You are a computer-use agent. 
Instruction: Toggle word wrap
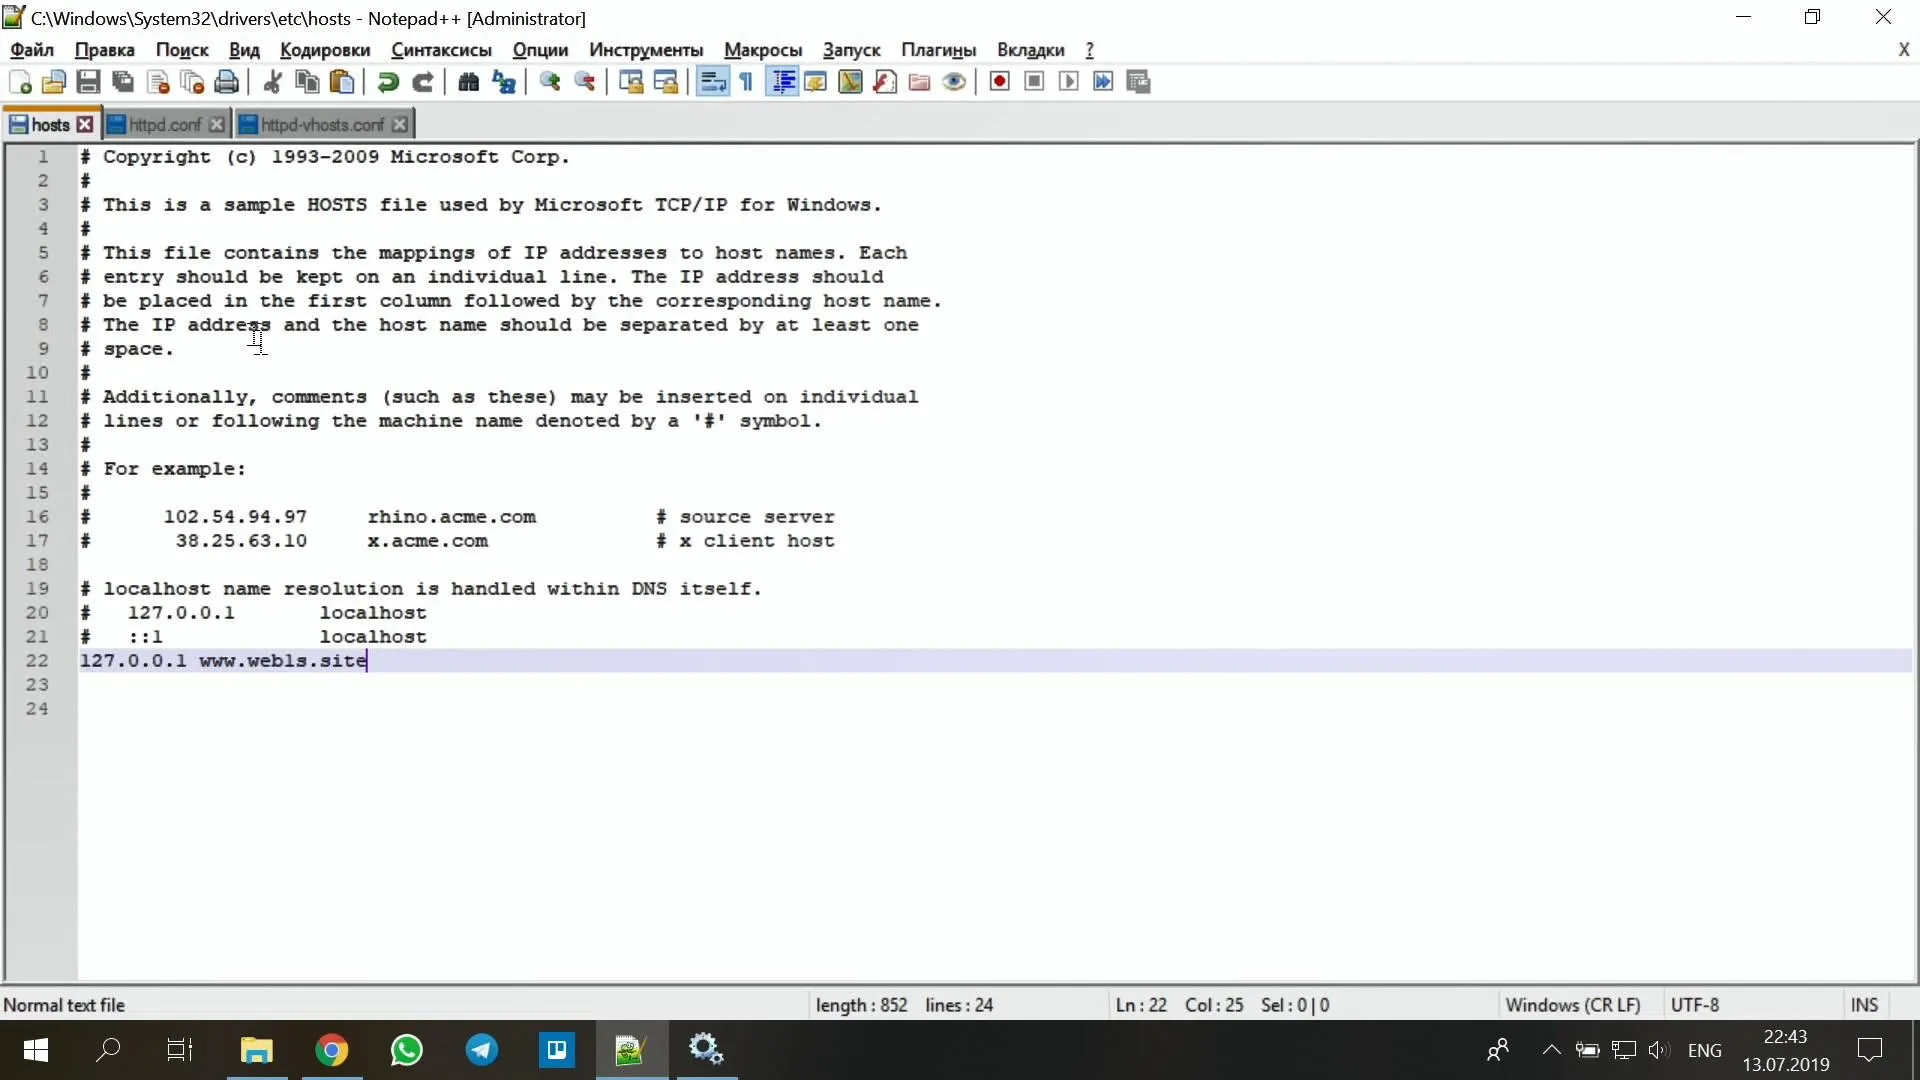tap(712, 82)
